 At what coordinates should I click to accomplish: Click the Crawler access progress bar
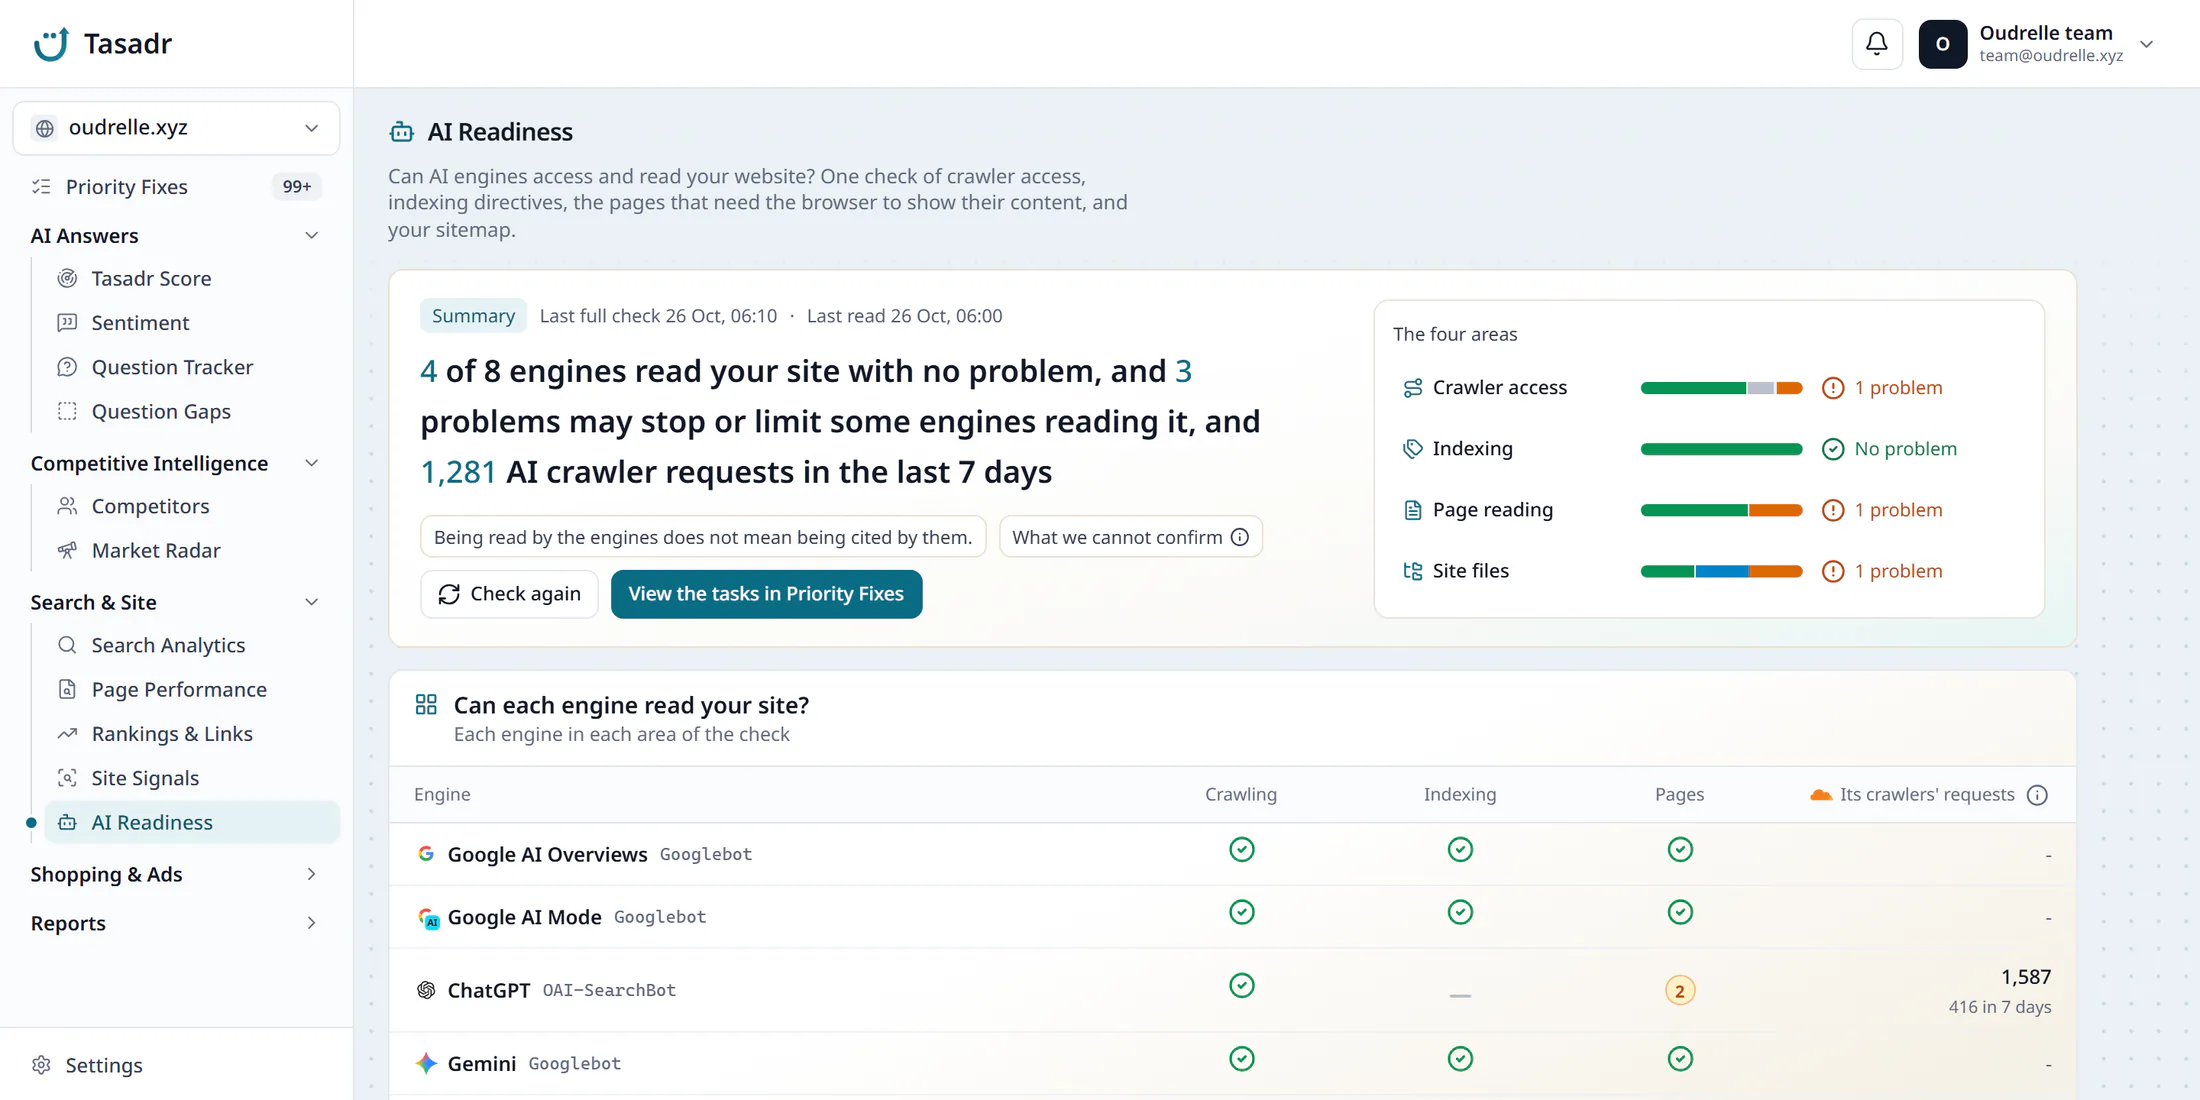(x=1721, y=388)
